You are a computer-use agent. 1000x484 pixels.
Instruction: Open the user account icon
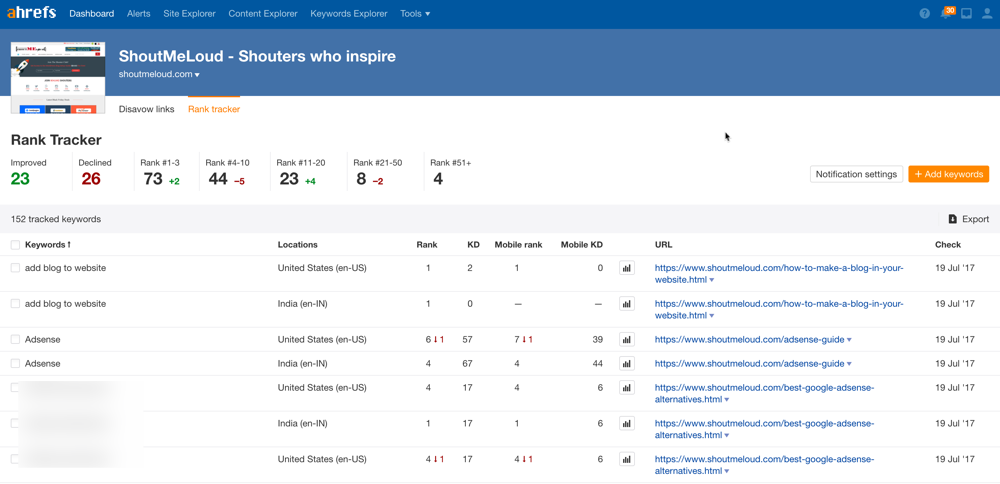coord(987,13)
